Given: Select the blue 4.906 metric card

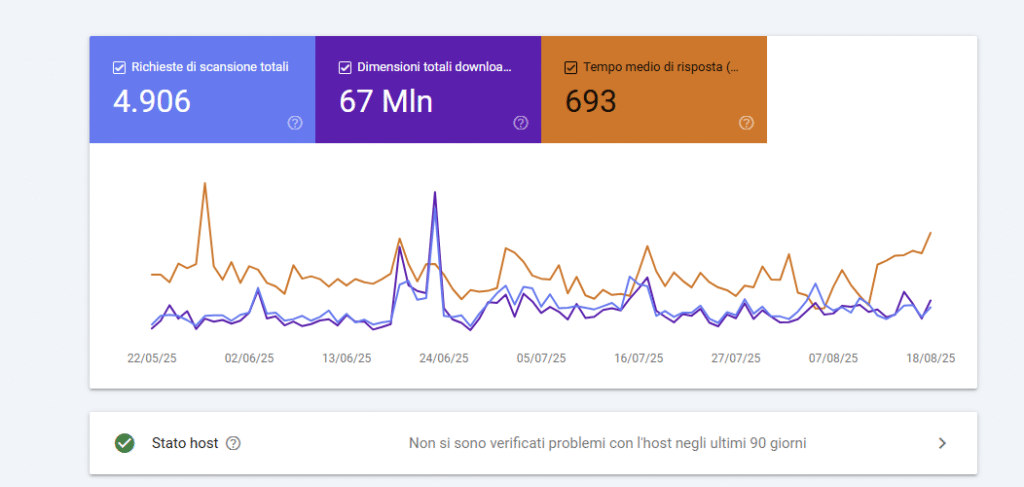Looking at the screenshot, I should click(x=202, y=100).
